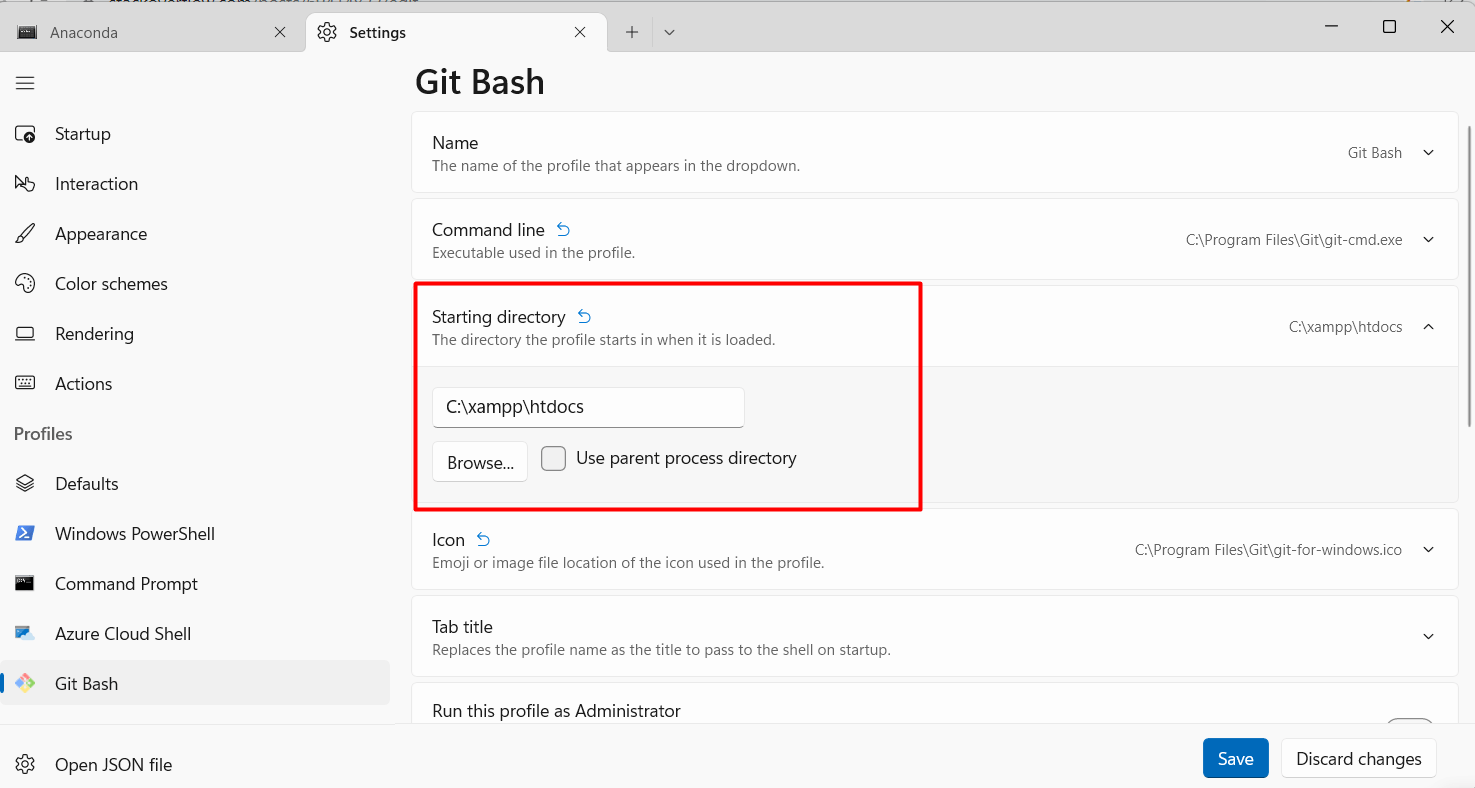This screenshot has height=788, width=1475.
Task: Open the Actions section
Action: click(83, 383)
